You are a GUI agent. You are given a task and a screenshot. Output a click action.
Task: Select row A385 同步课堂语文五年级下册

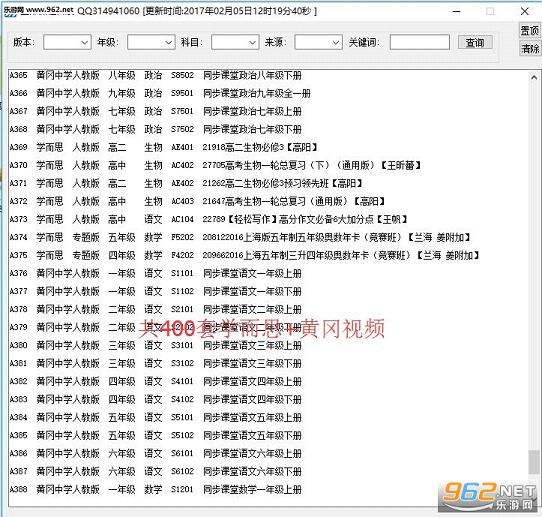coord(156,435)
